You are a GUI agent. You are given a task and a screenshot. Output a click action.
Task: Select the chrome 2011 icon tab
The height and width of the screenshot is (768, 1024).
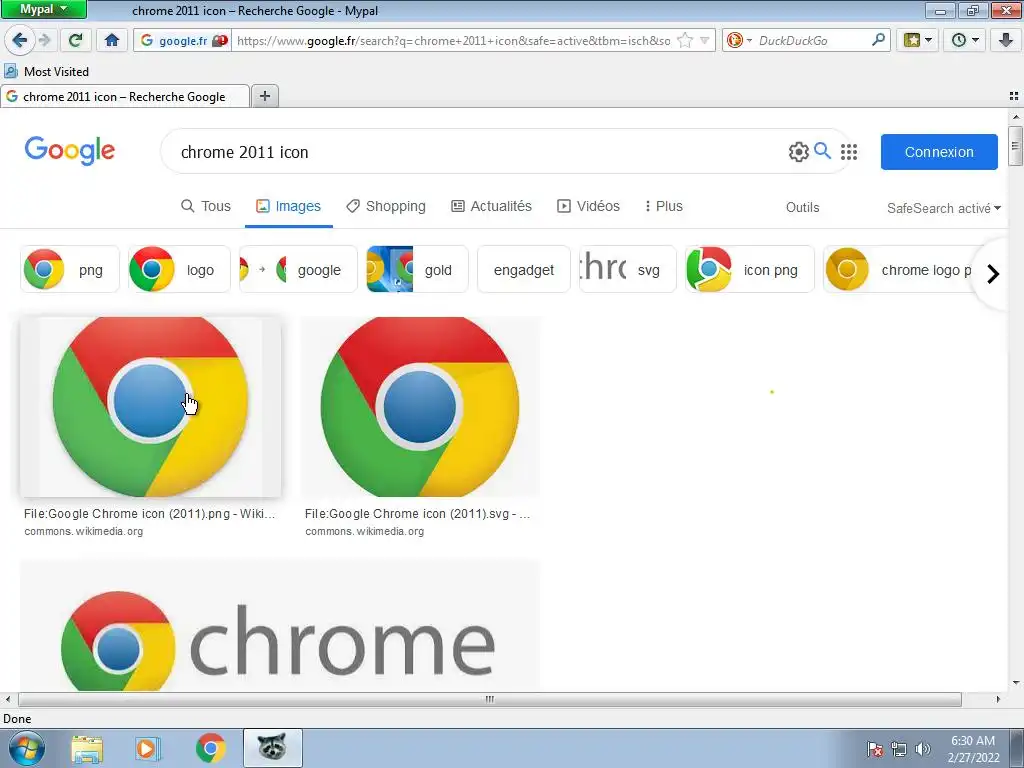coord(125,97)
